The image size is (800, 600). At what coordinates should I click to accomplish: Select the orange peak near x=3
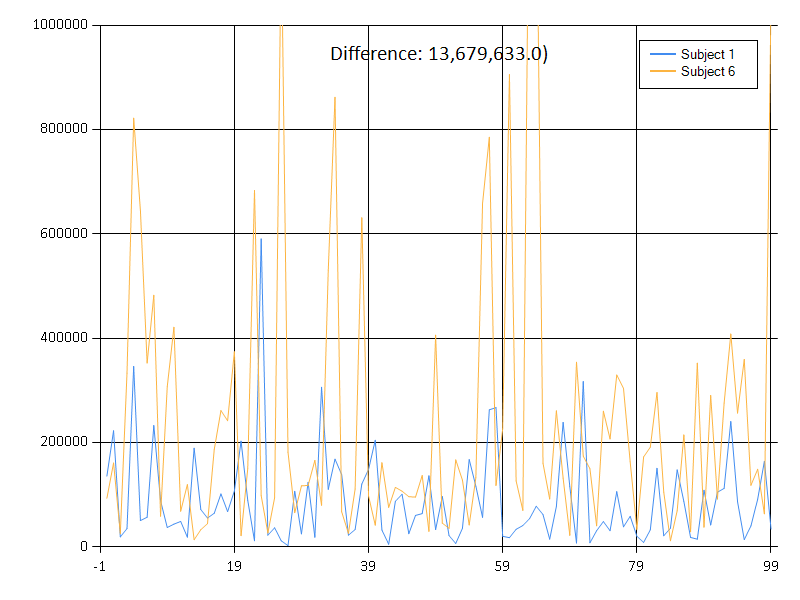point(133,118)
